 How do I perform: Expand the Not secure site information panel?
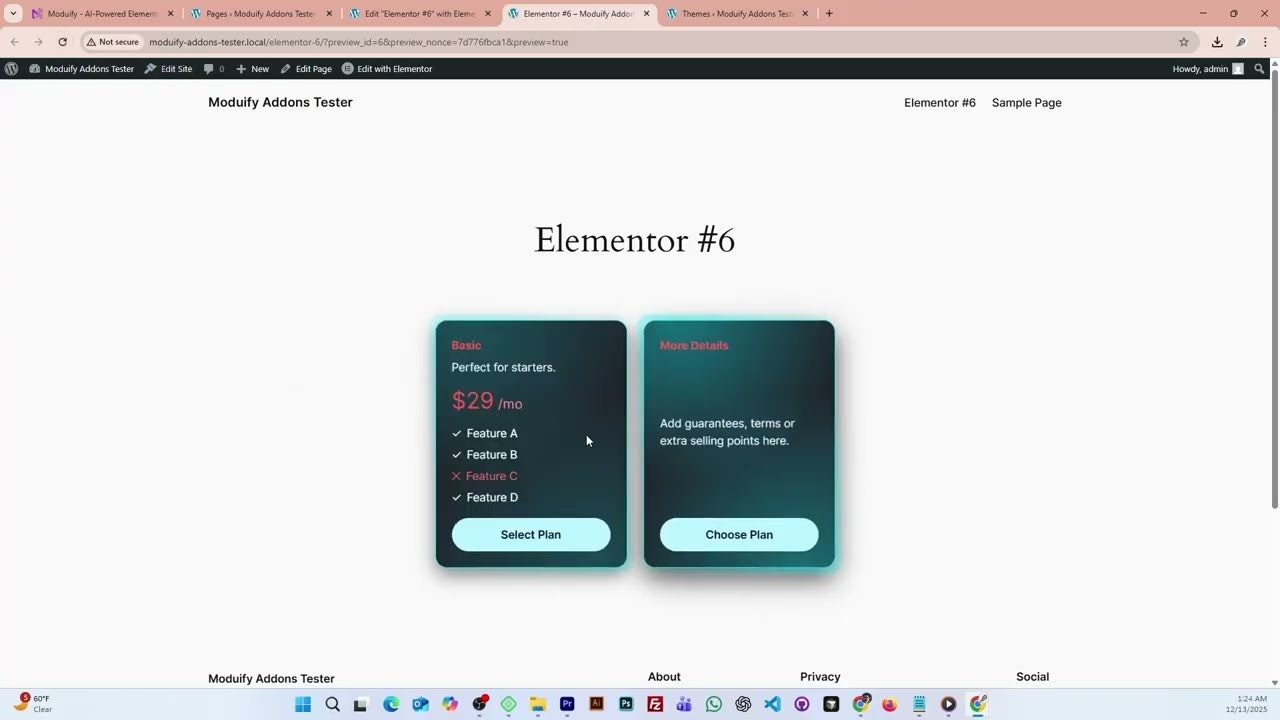[112, 42]
